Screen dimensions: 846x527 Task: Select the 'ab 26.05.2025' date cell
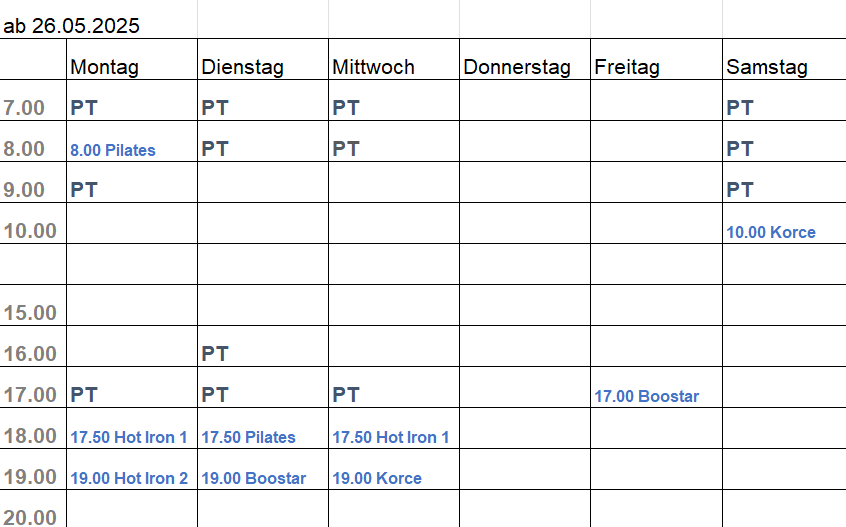[71, 26]
